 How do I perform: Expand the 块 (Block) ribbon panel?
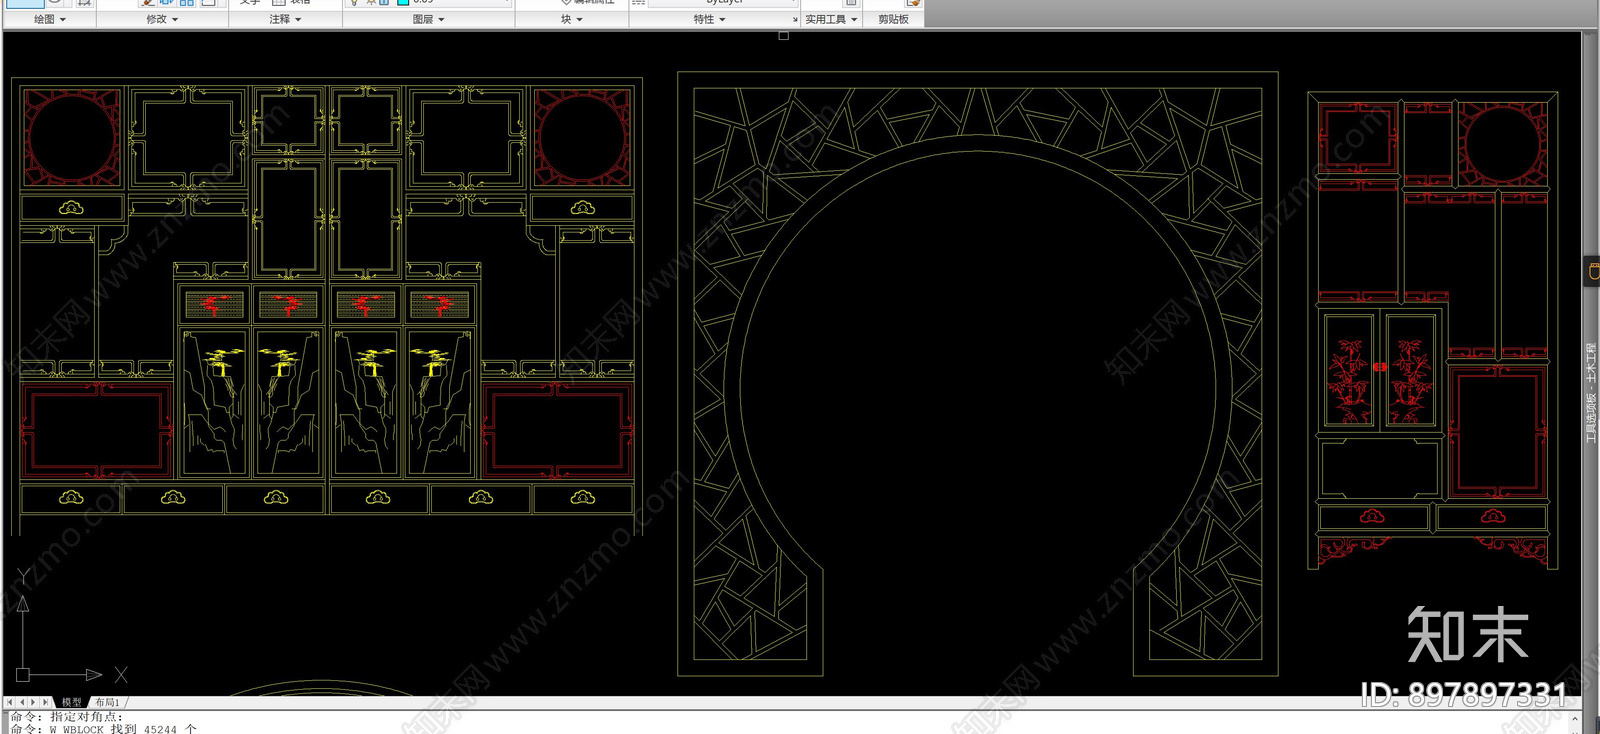[x=571, y=19]
